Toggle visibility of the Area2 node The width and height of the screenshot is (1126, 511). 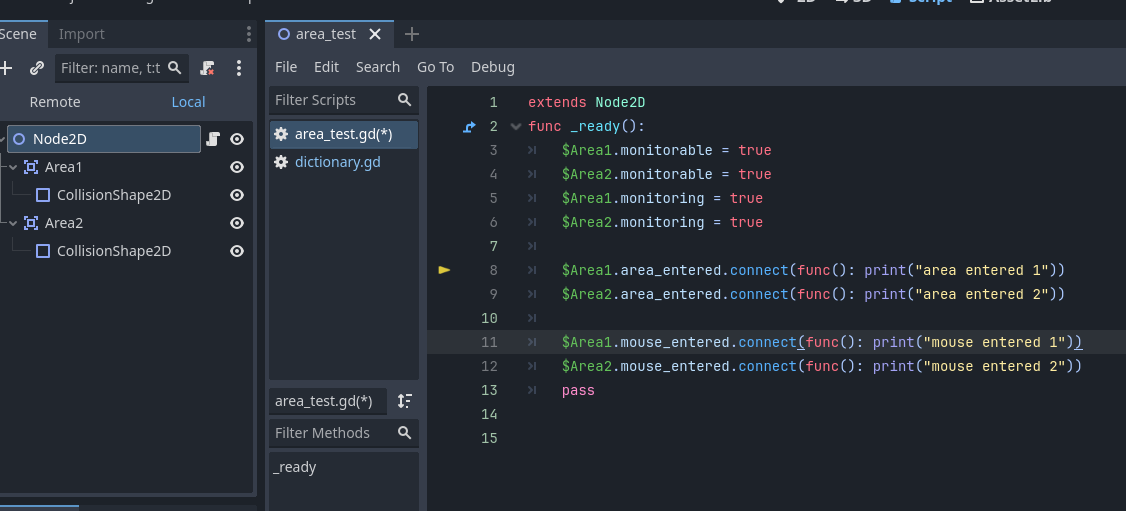coord(237,223)
